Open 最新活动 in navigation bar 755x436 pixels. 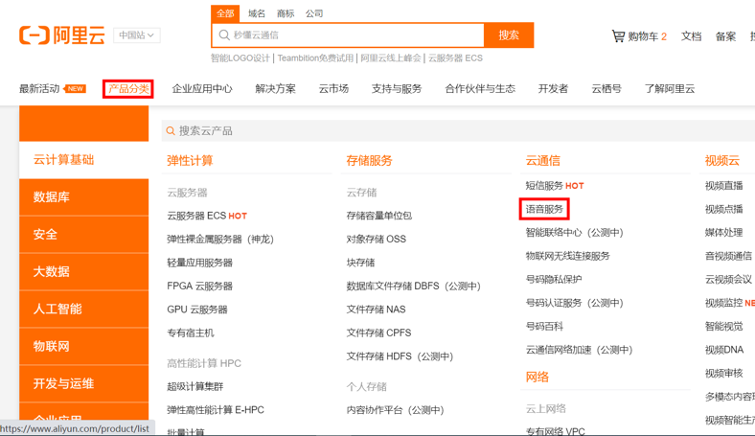tap(43, 89)
